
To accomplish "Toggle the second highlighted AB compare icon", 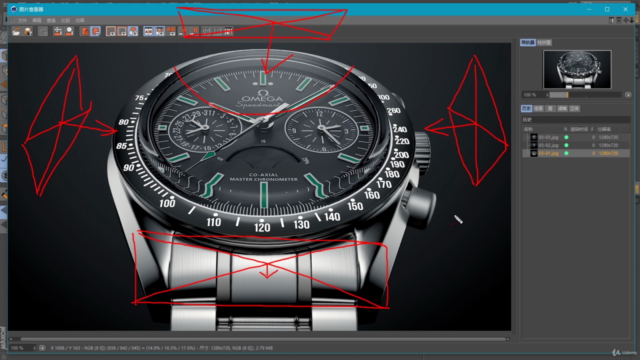I will pyautogui.click(x=160, y=31).
